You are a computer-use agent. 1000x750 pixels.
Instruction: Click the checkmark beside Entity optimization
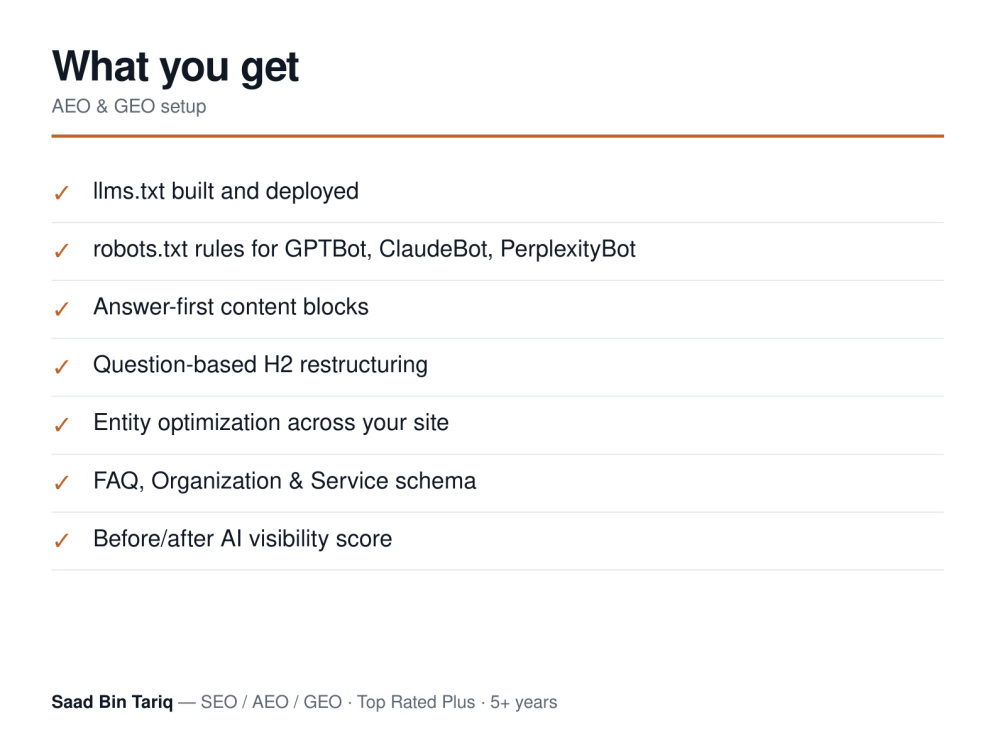[x=61, y=424]
